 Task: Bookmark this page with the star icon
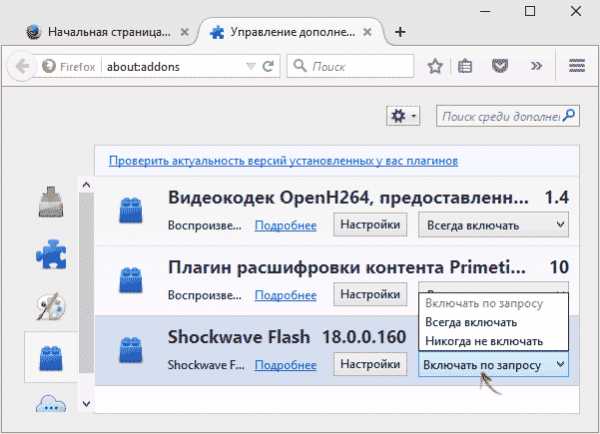435,66
